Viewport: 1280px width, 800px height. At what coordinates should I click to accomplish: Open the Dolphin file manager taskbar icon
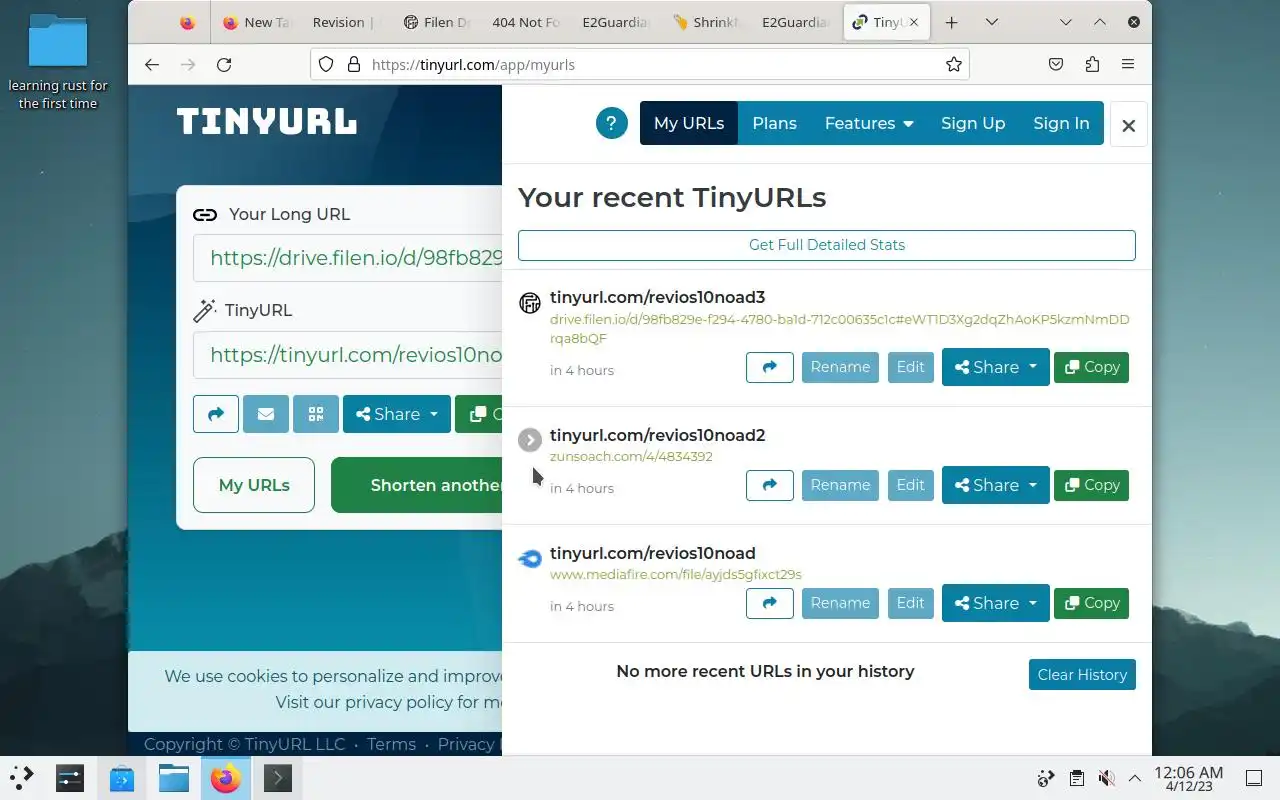coord(173,777)
